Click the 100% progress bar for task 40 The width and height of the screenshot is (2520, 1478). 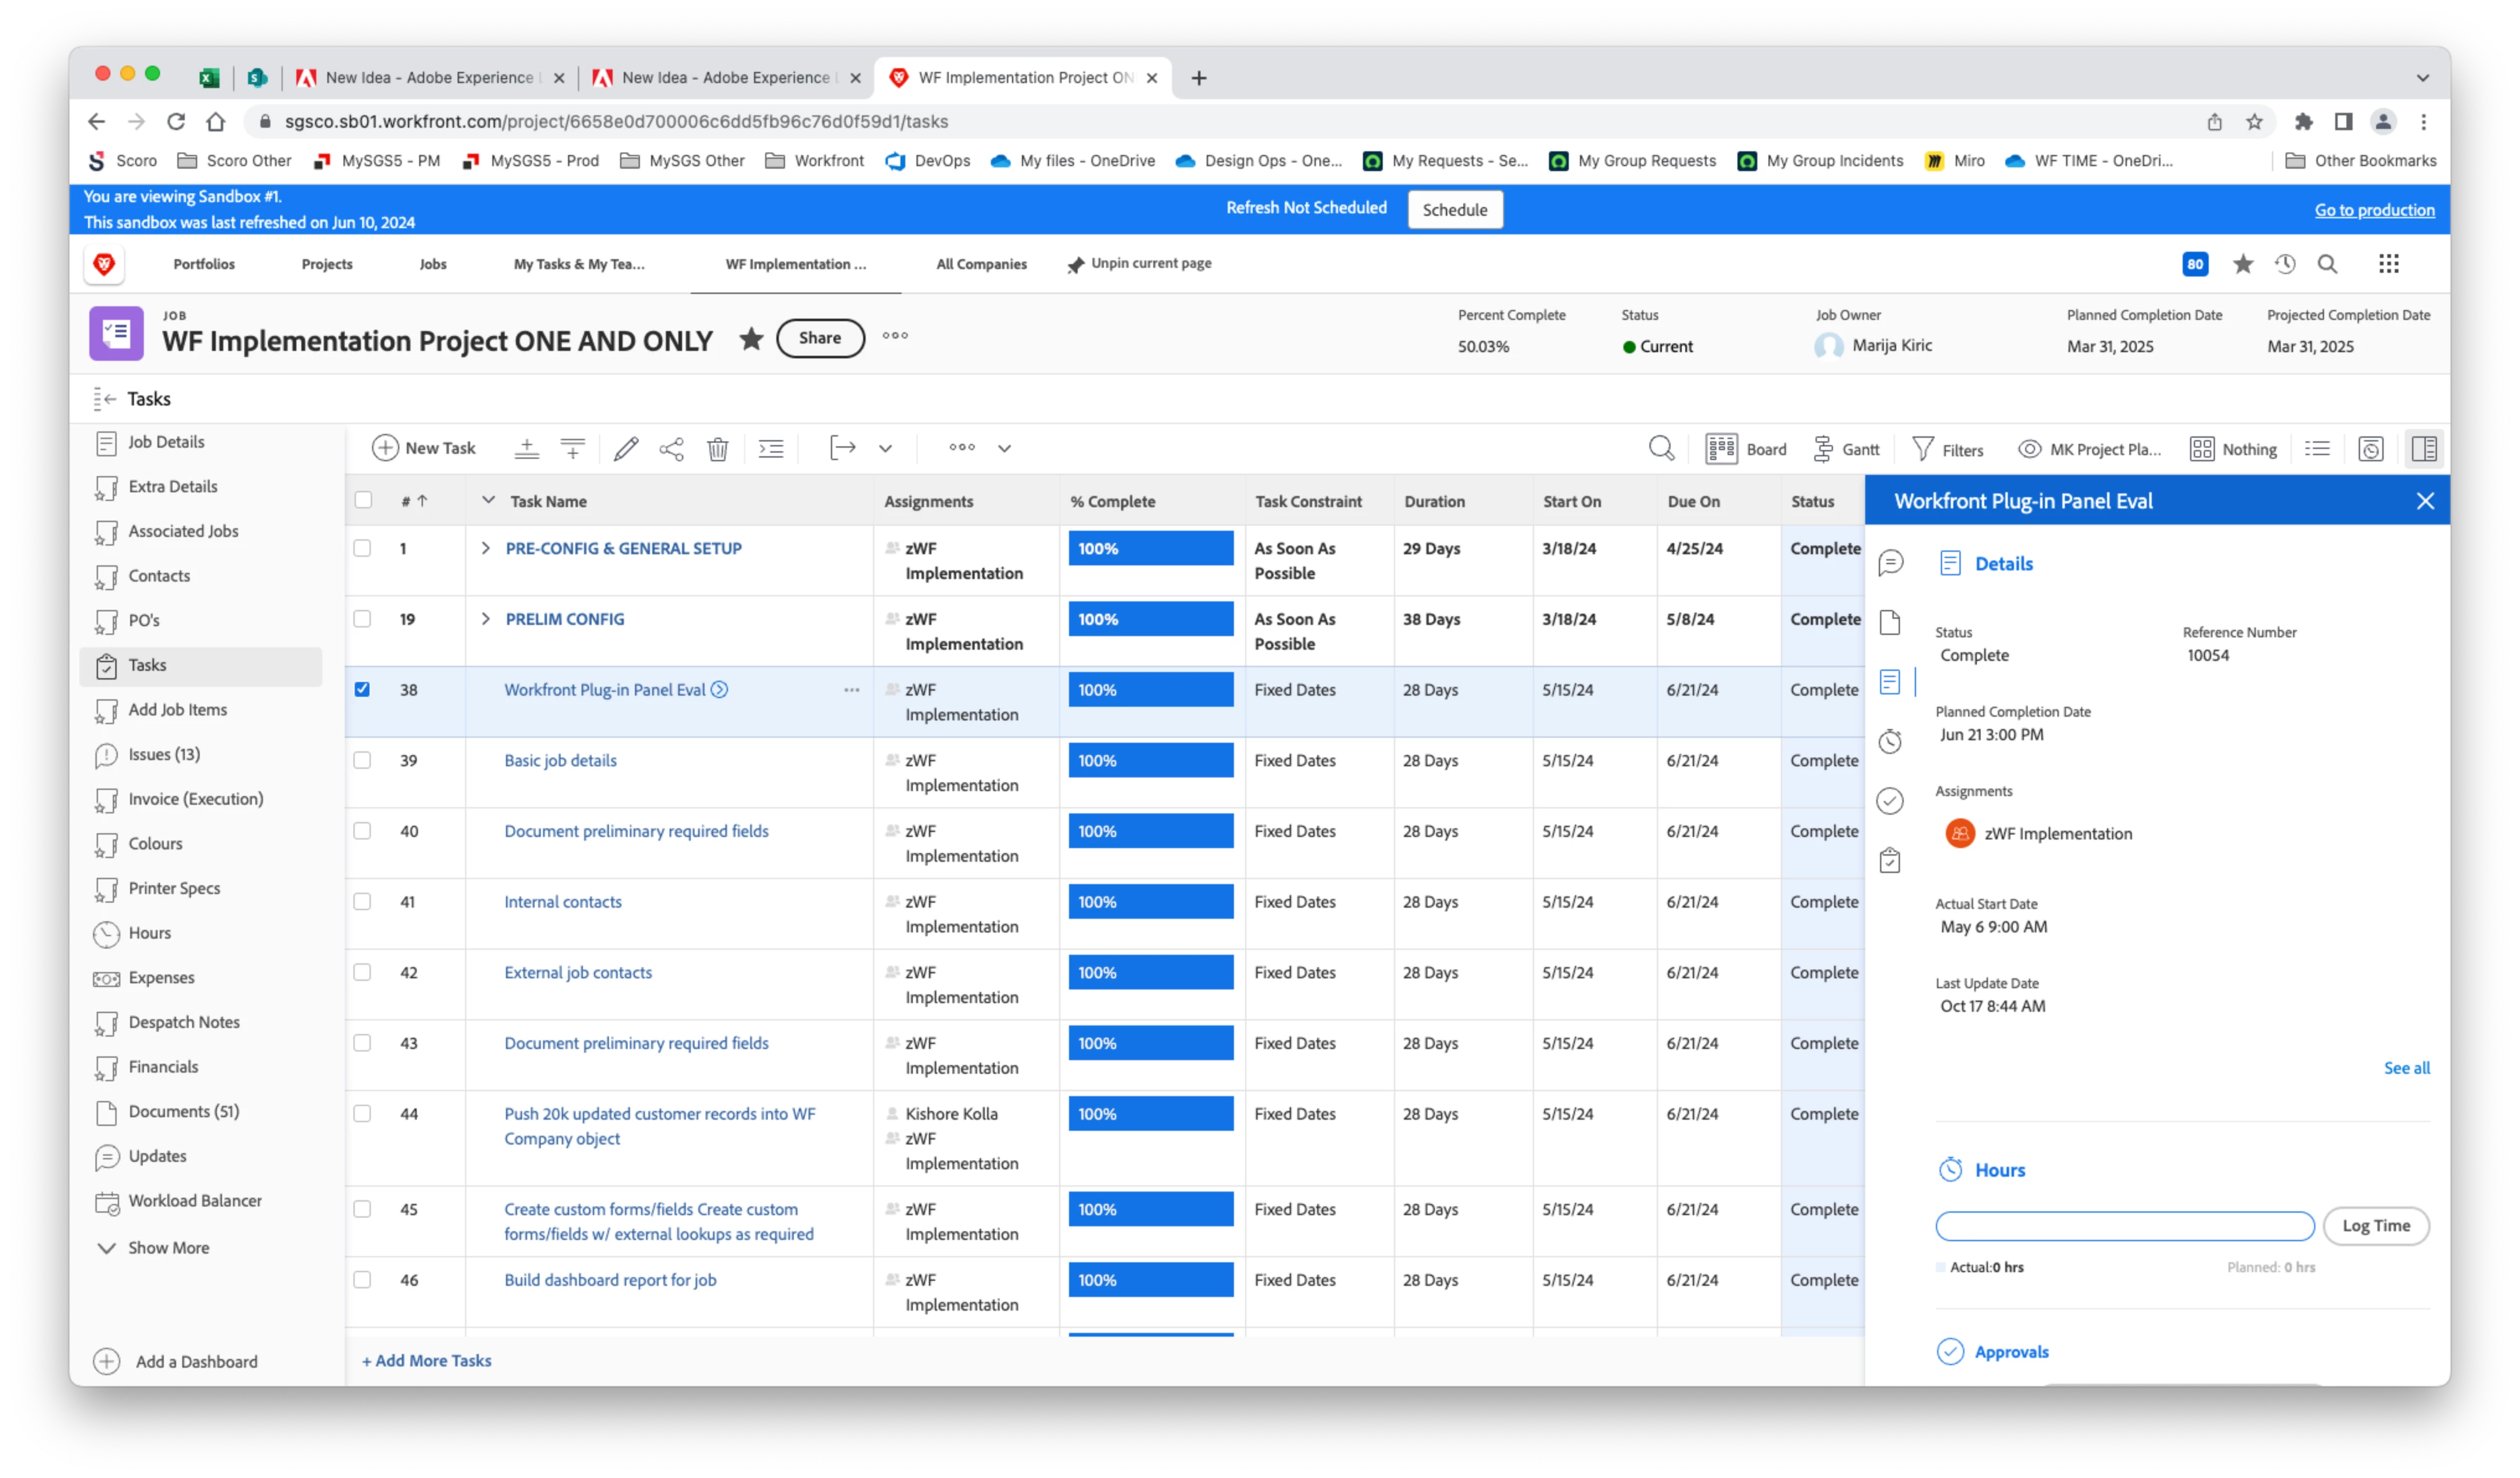pyautogui.click(x=1150, y=832)
